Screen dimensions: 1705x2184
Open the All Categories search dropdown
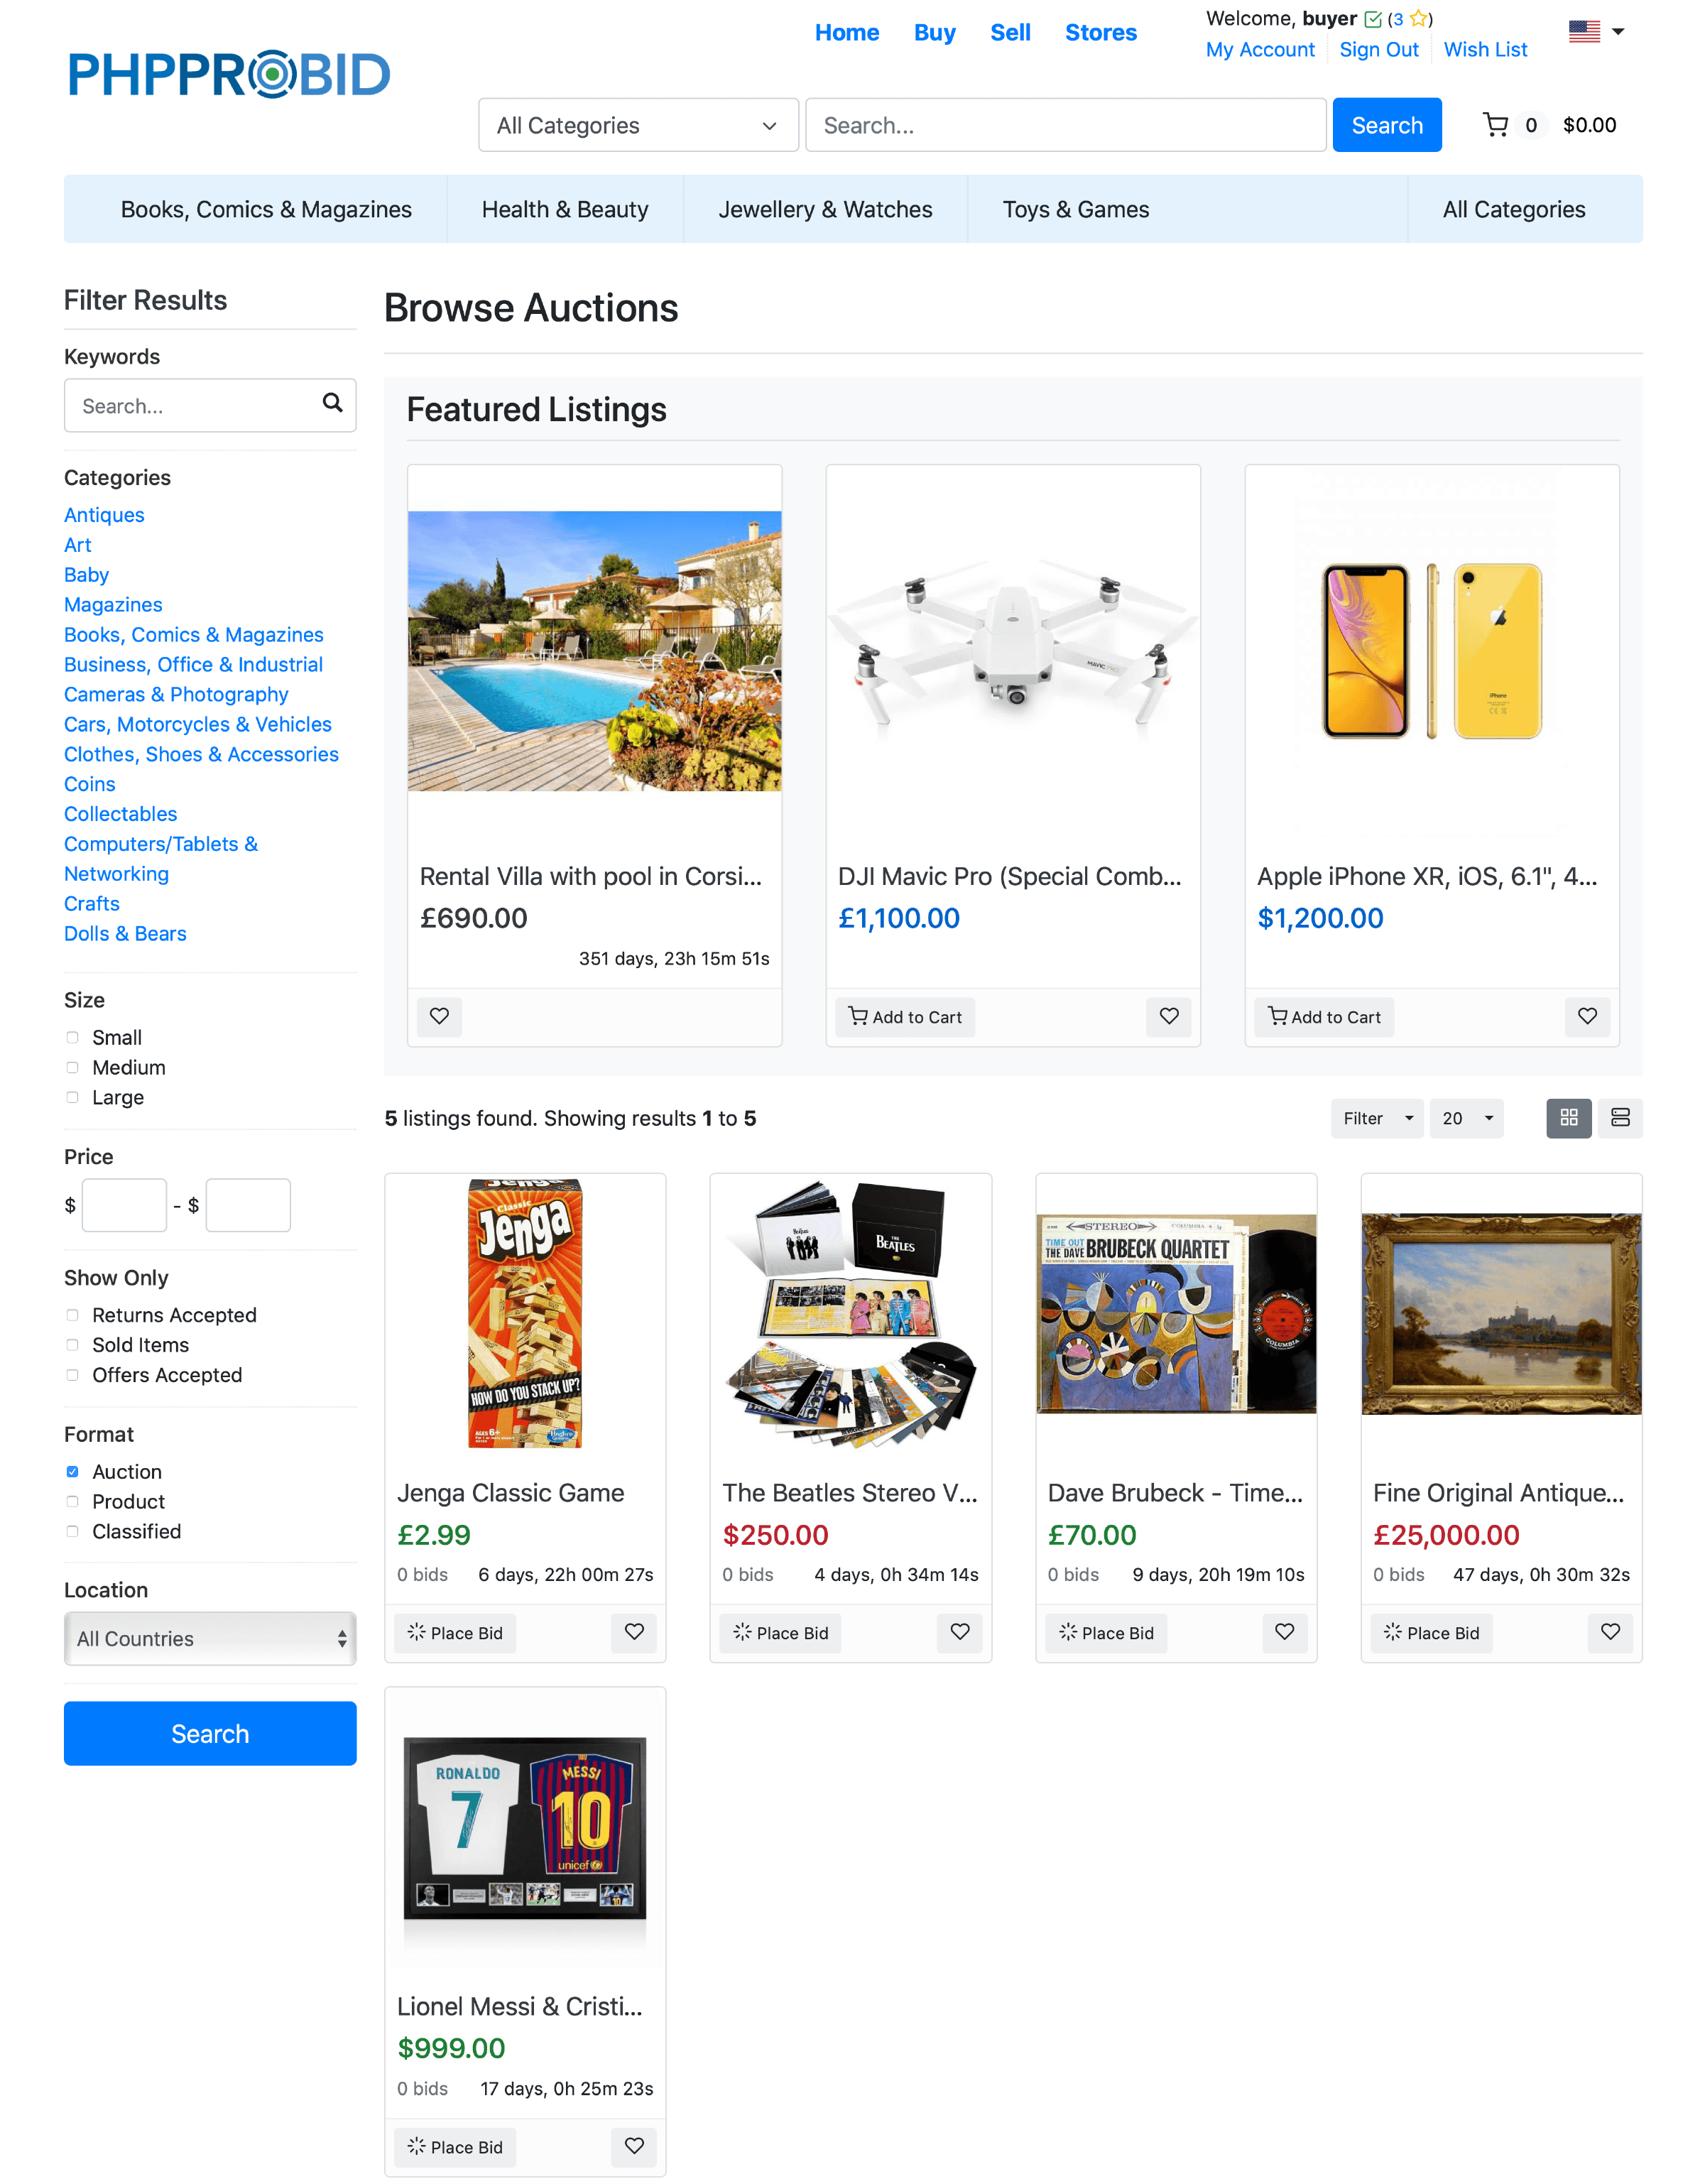[x=638, y=125]
